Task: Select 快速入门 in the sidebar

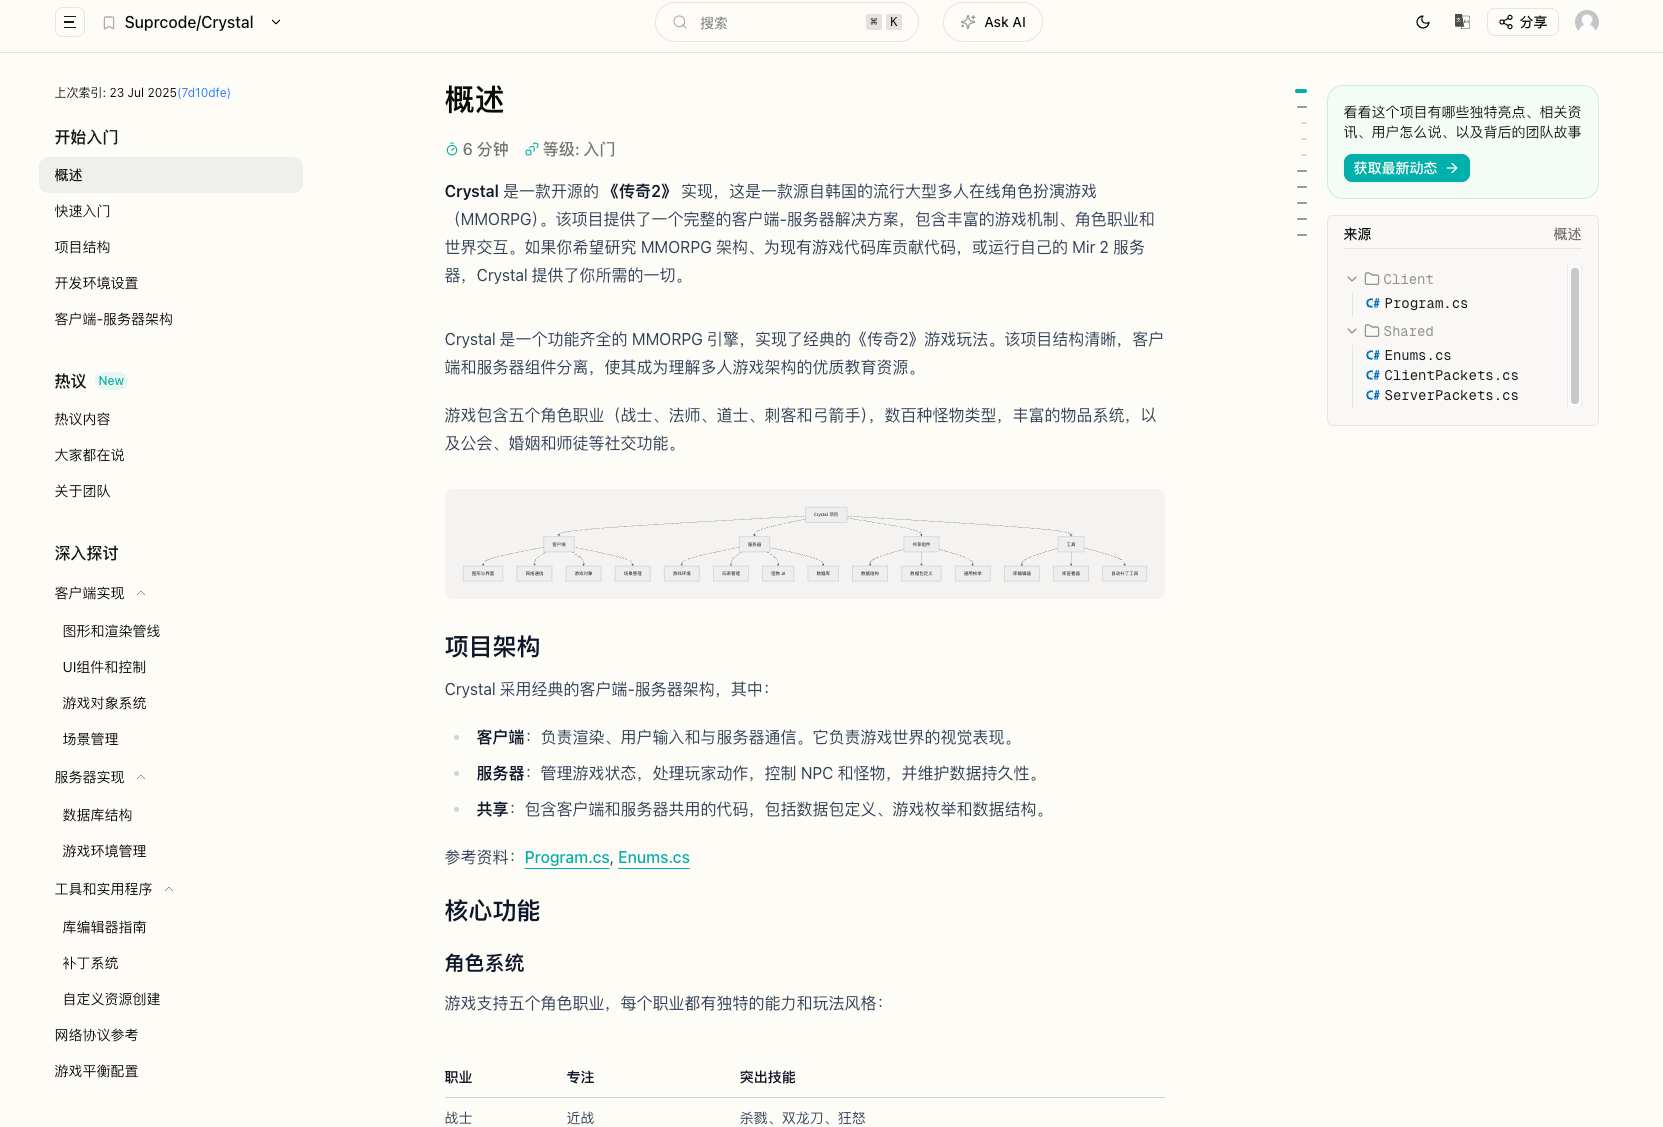Action: click(x=83, y=211)
